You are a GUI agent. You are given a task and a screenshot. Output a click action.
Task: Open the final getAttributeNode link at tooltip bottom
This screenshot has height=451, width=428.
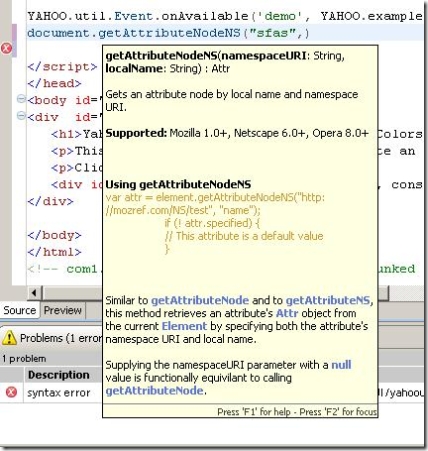click(154, 391)
